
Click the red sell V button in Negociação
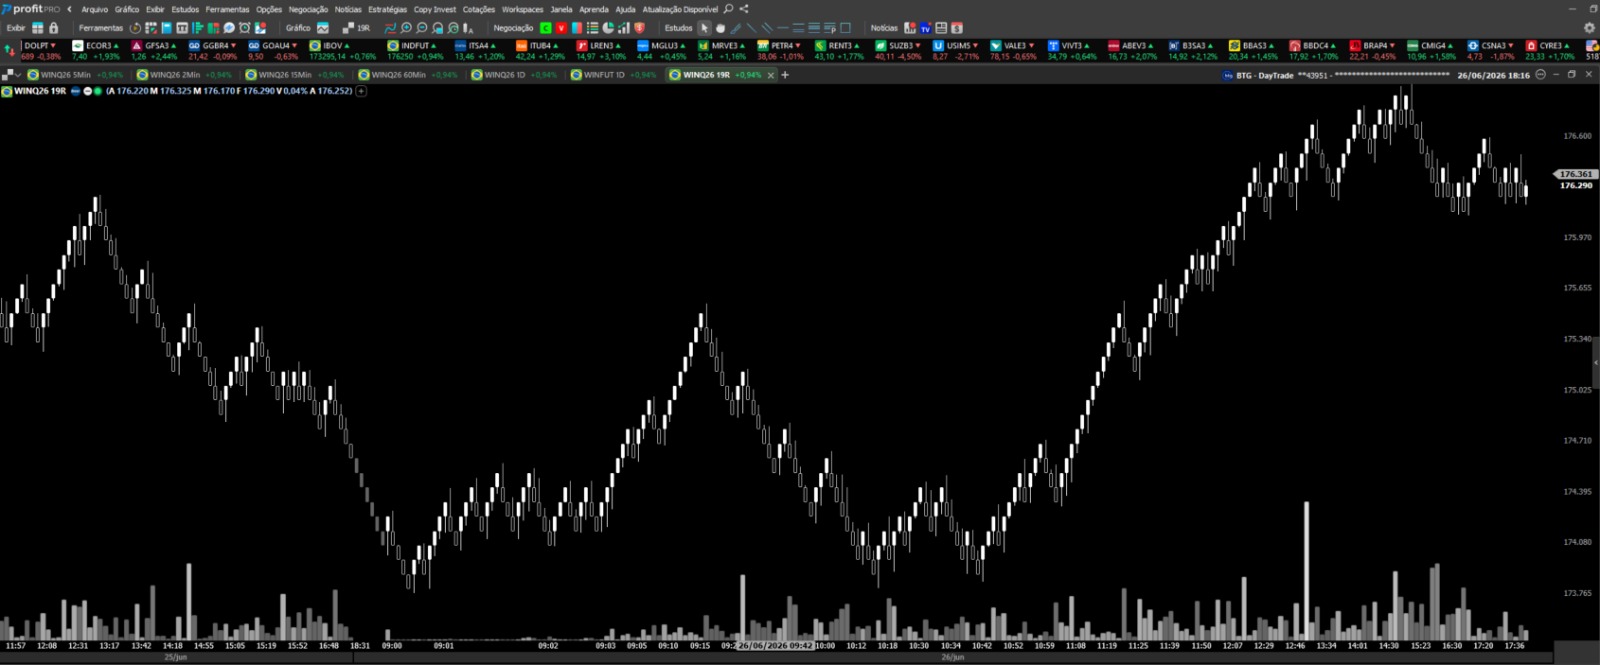(562, 28)
